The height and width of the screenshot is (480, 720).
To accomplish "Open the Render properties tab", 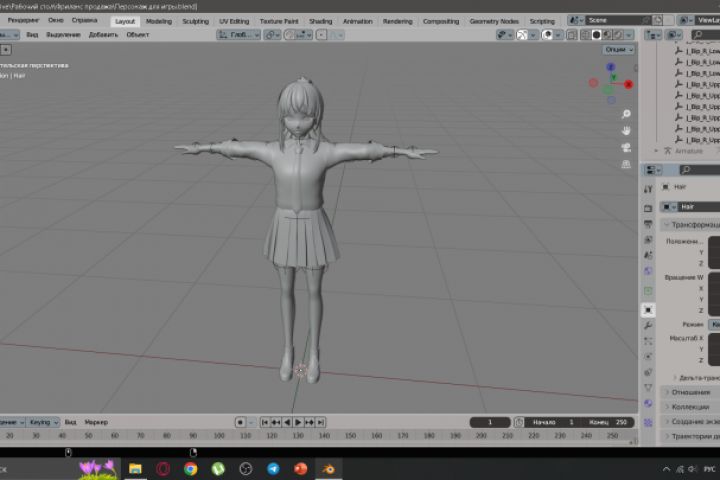I will [648, 209].
